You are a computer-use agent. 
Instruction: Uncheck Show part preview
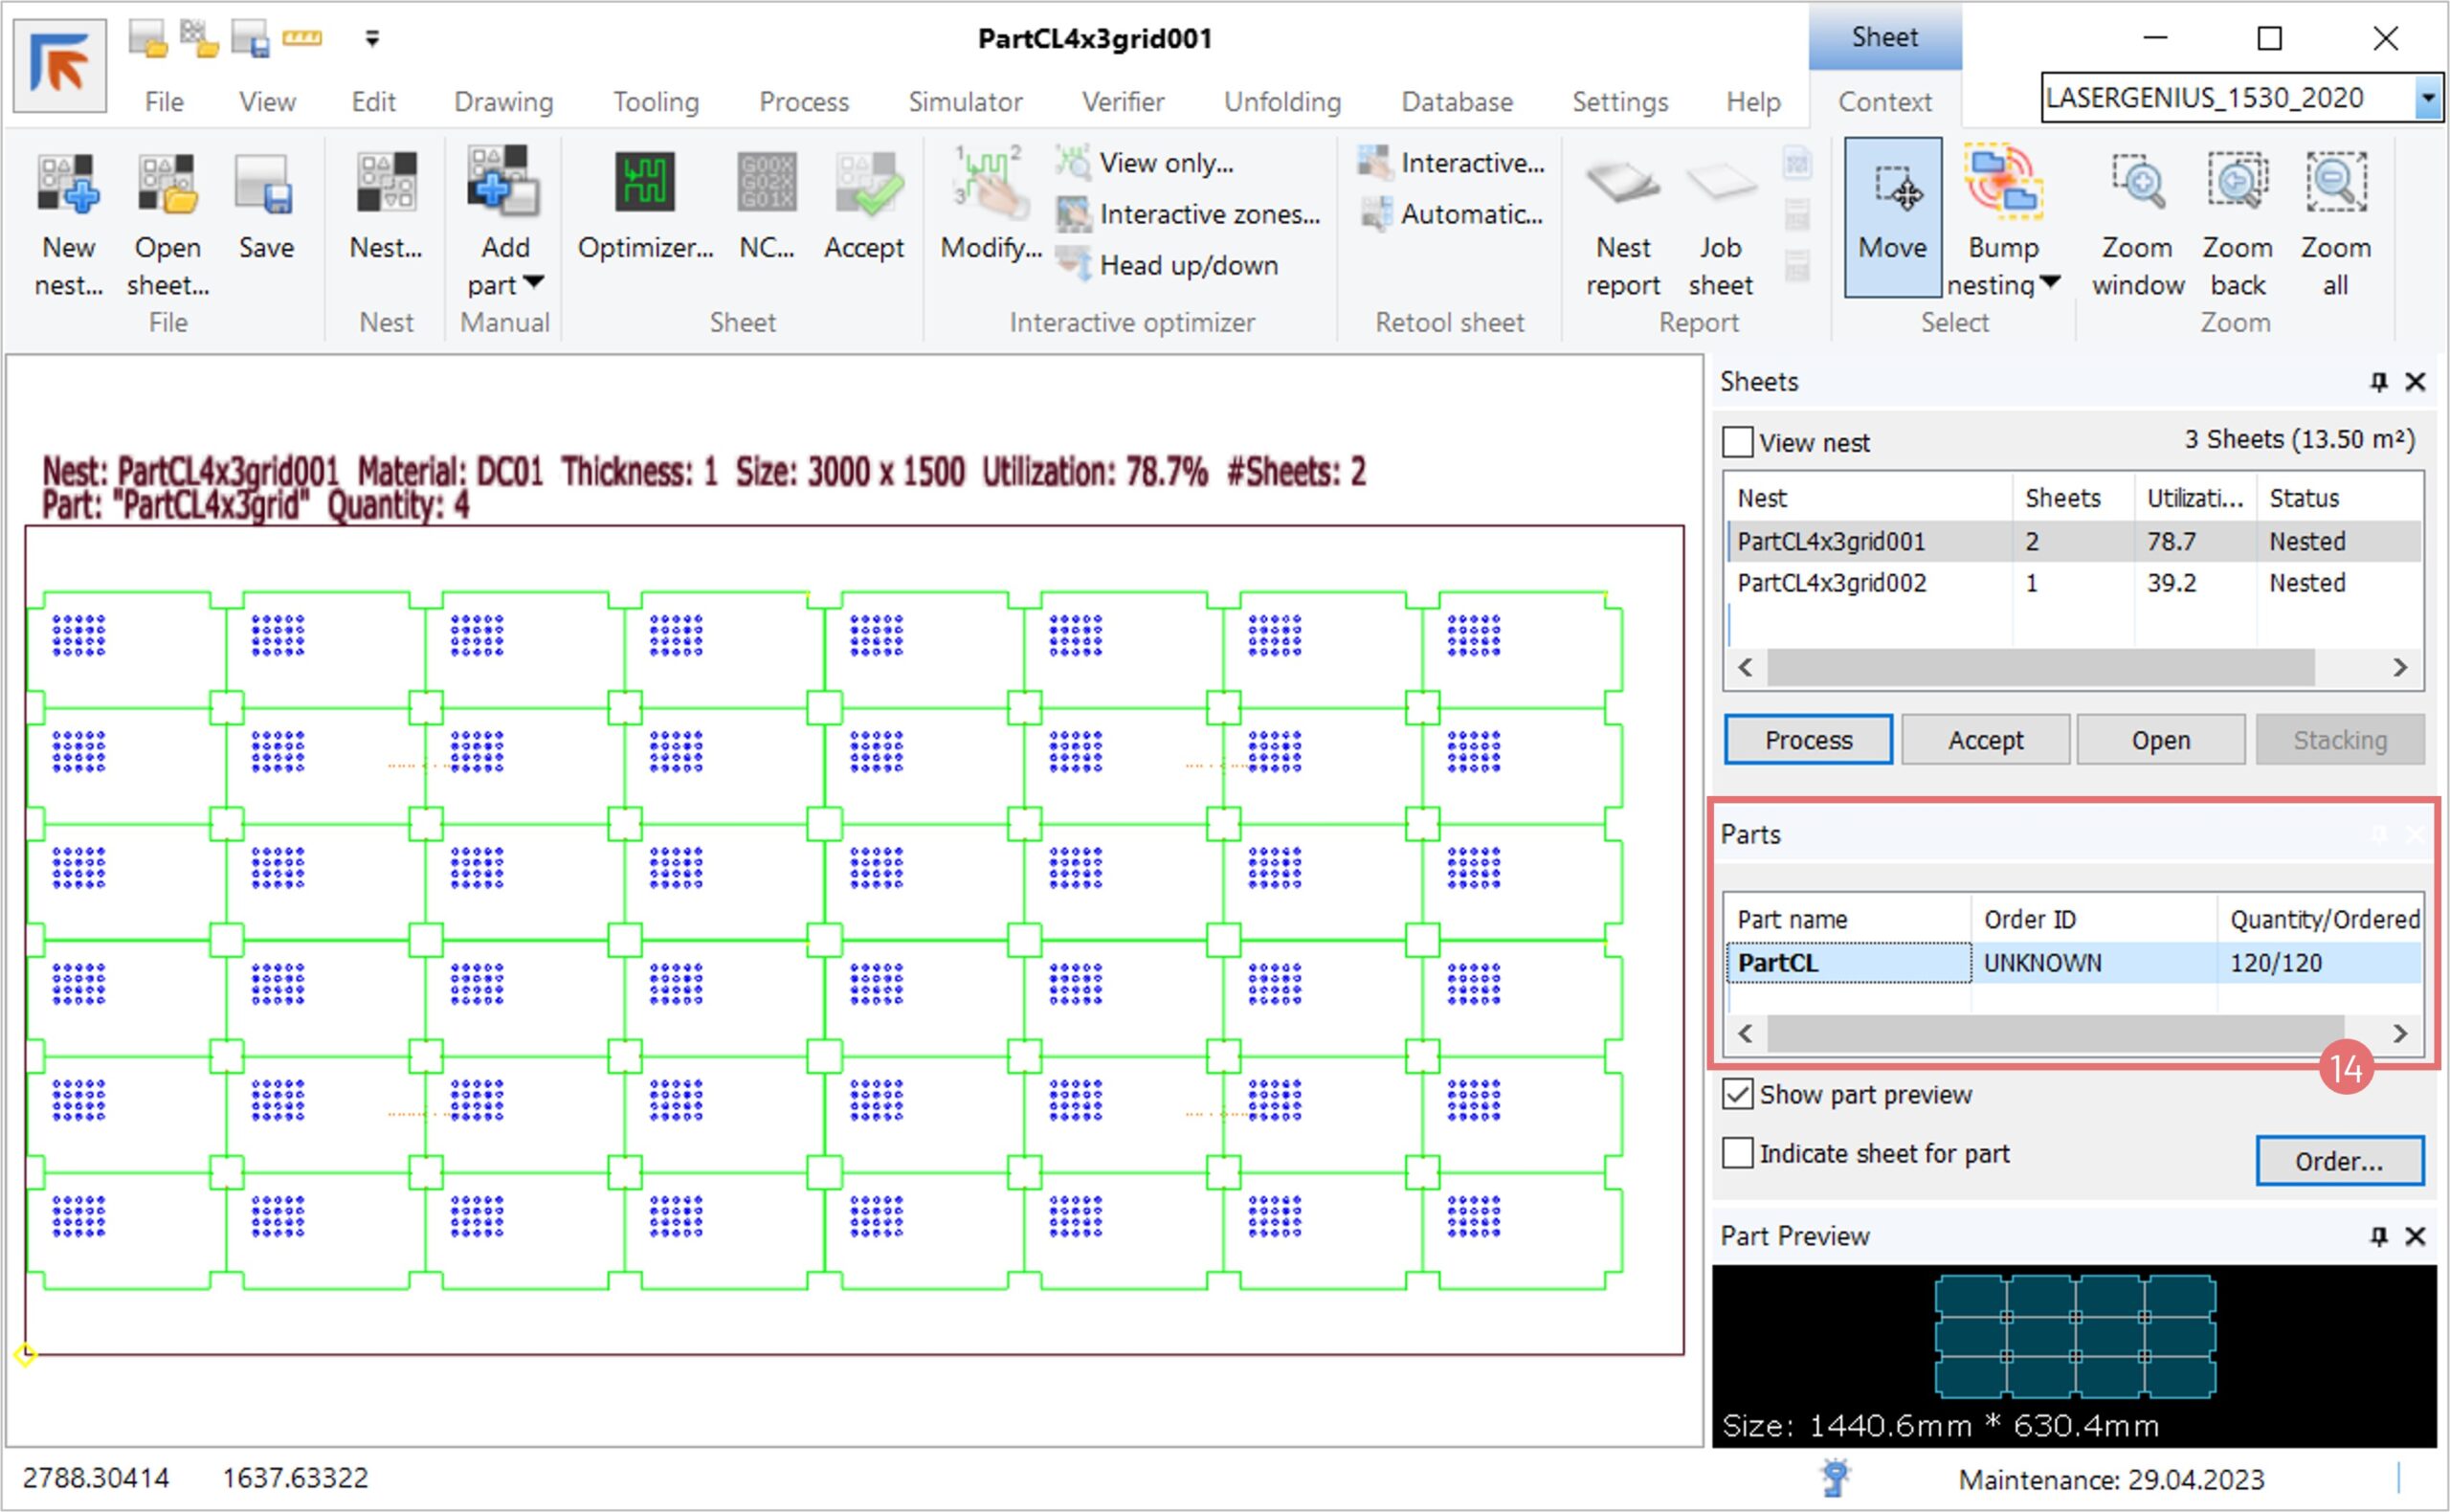[1738, 1094]
